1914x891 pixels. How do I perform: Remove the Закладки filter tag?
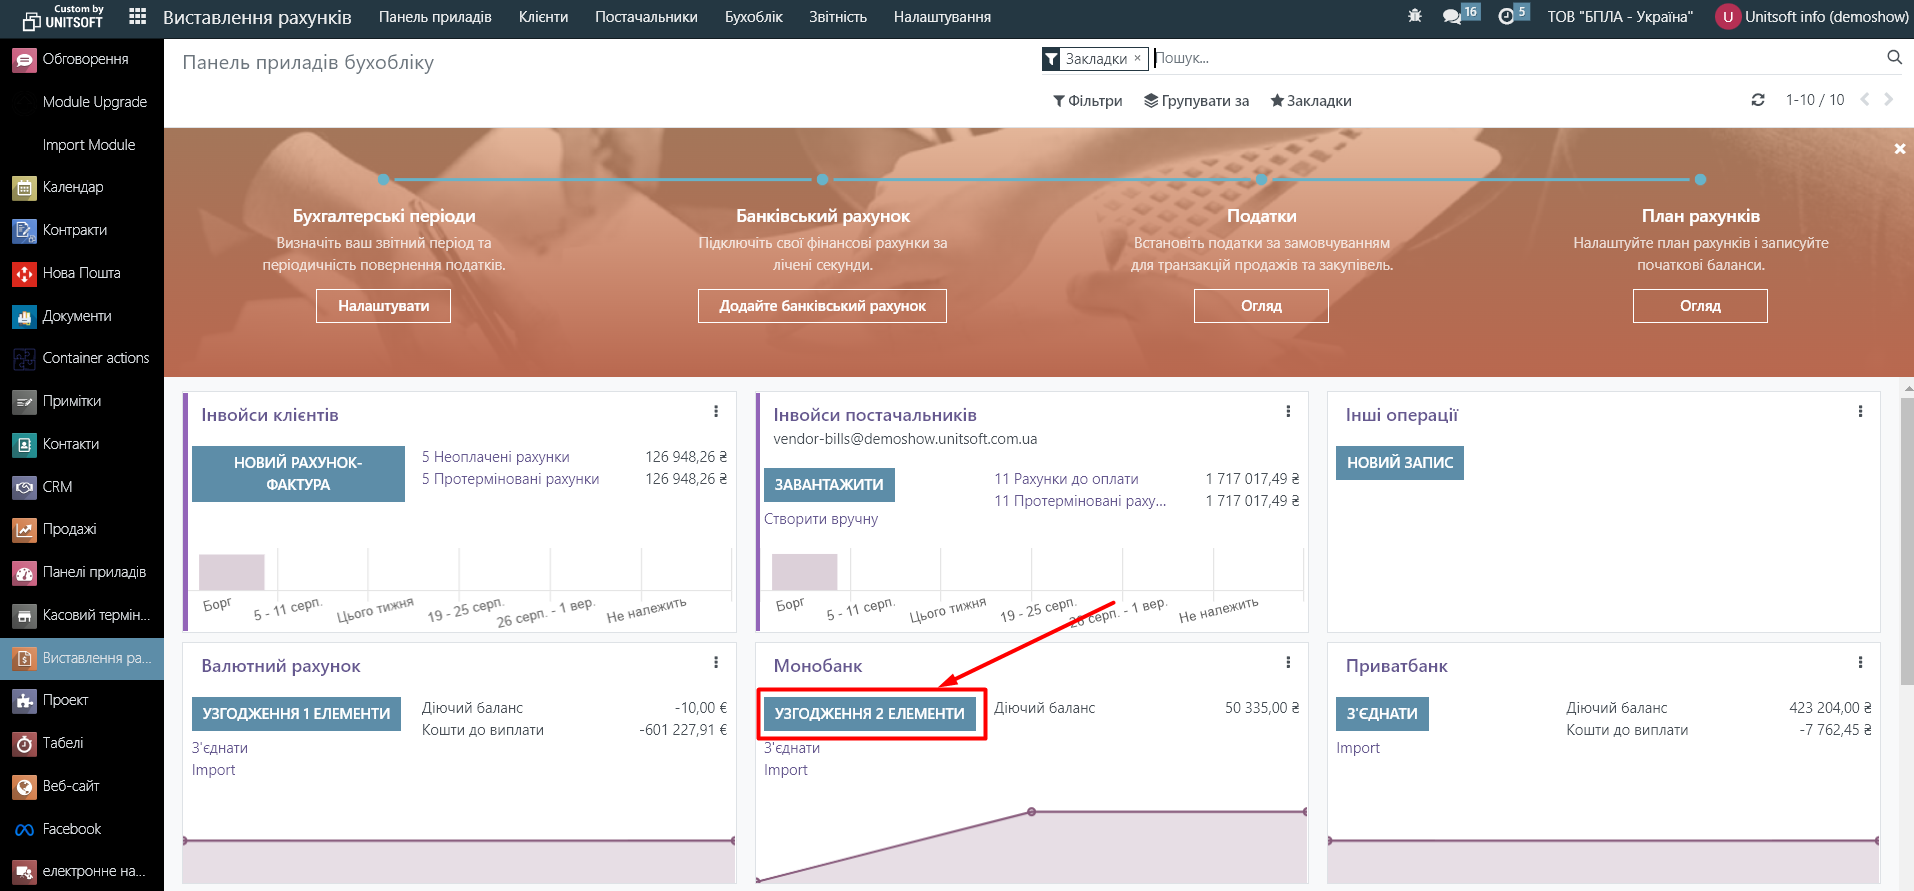1137,58
